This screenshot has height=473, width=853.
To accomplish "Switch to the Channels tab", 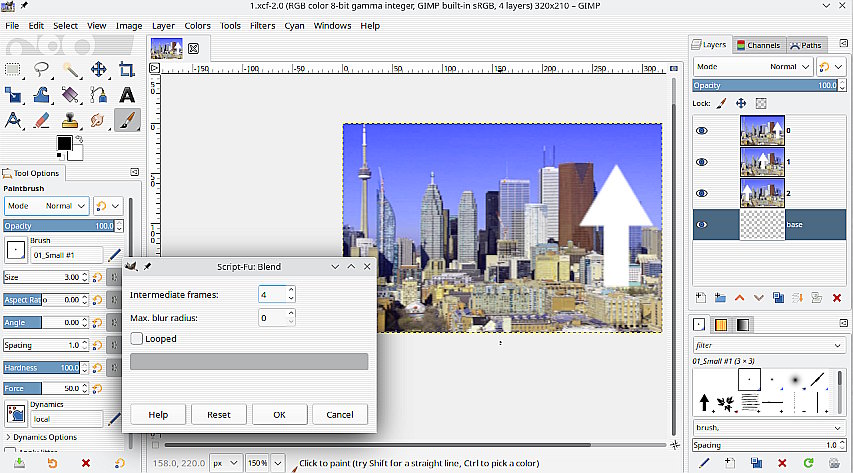I will pyautogui.click(x=758, y=45).
